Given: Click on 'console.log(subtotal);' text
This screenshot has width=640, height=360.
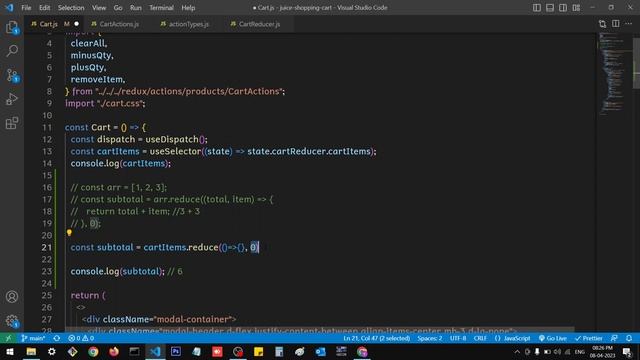Looking at the screenshot, I should pyautogui.click(x=118, y=271).
